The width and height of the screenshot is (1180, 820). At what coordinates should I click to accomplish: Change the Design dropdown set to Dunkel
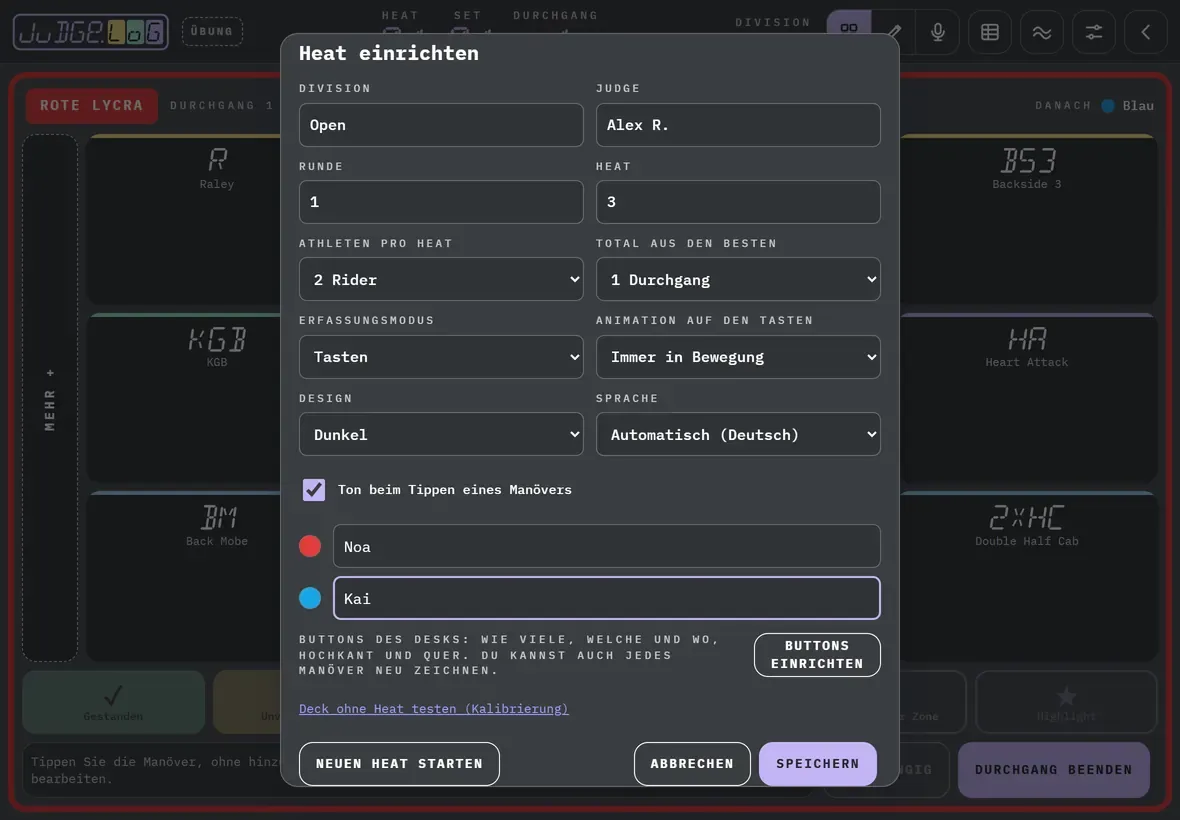441,434
